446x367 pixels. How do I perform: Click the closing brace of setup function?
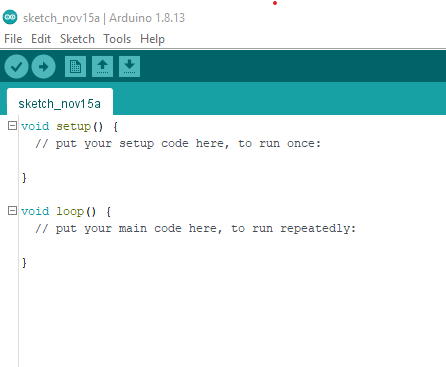[x=24, y=177]
